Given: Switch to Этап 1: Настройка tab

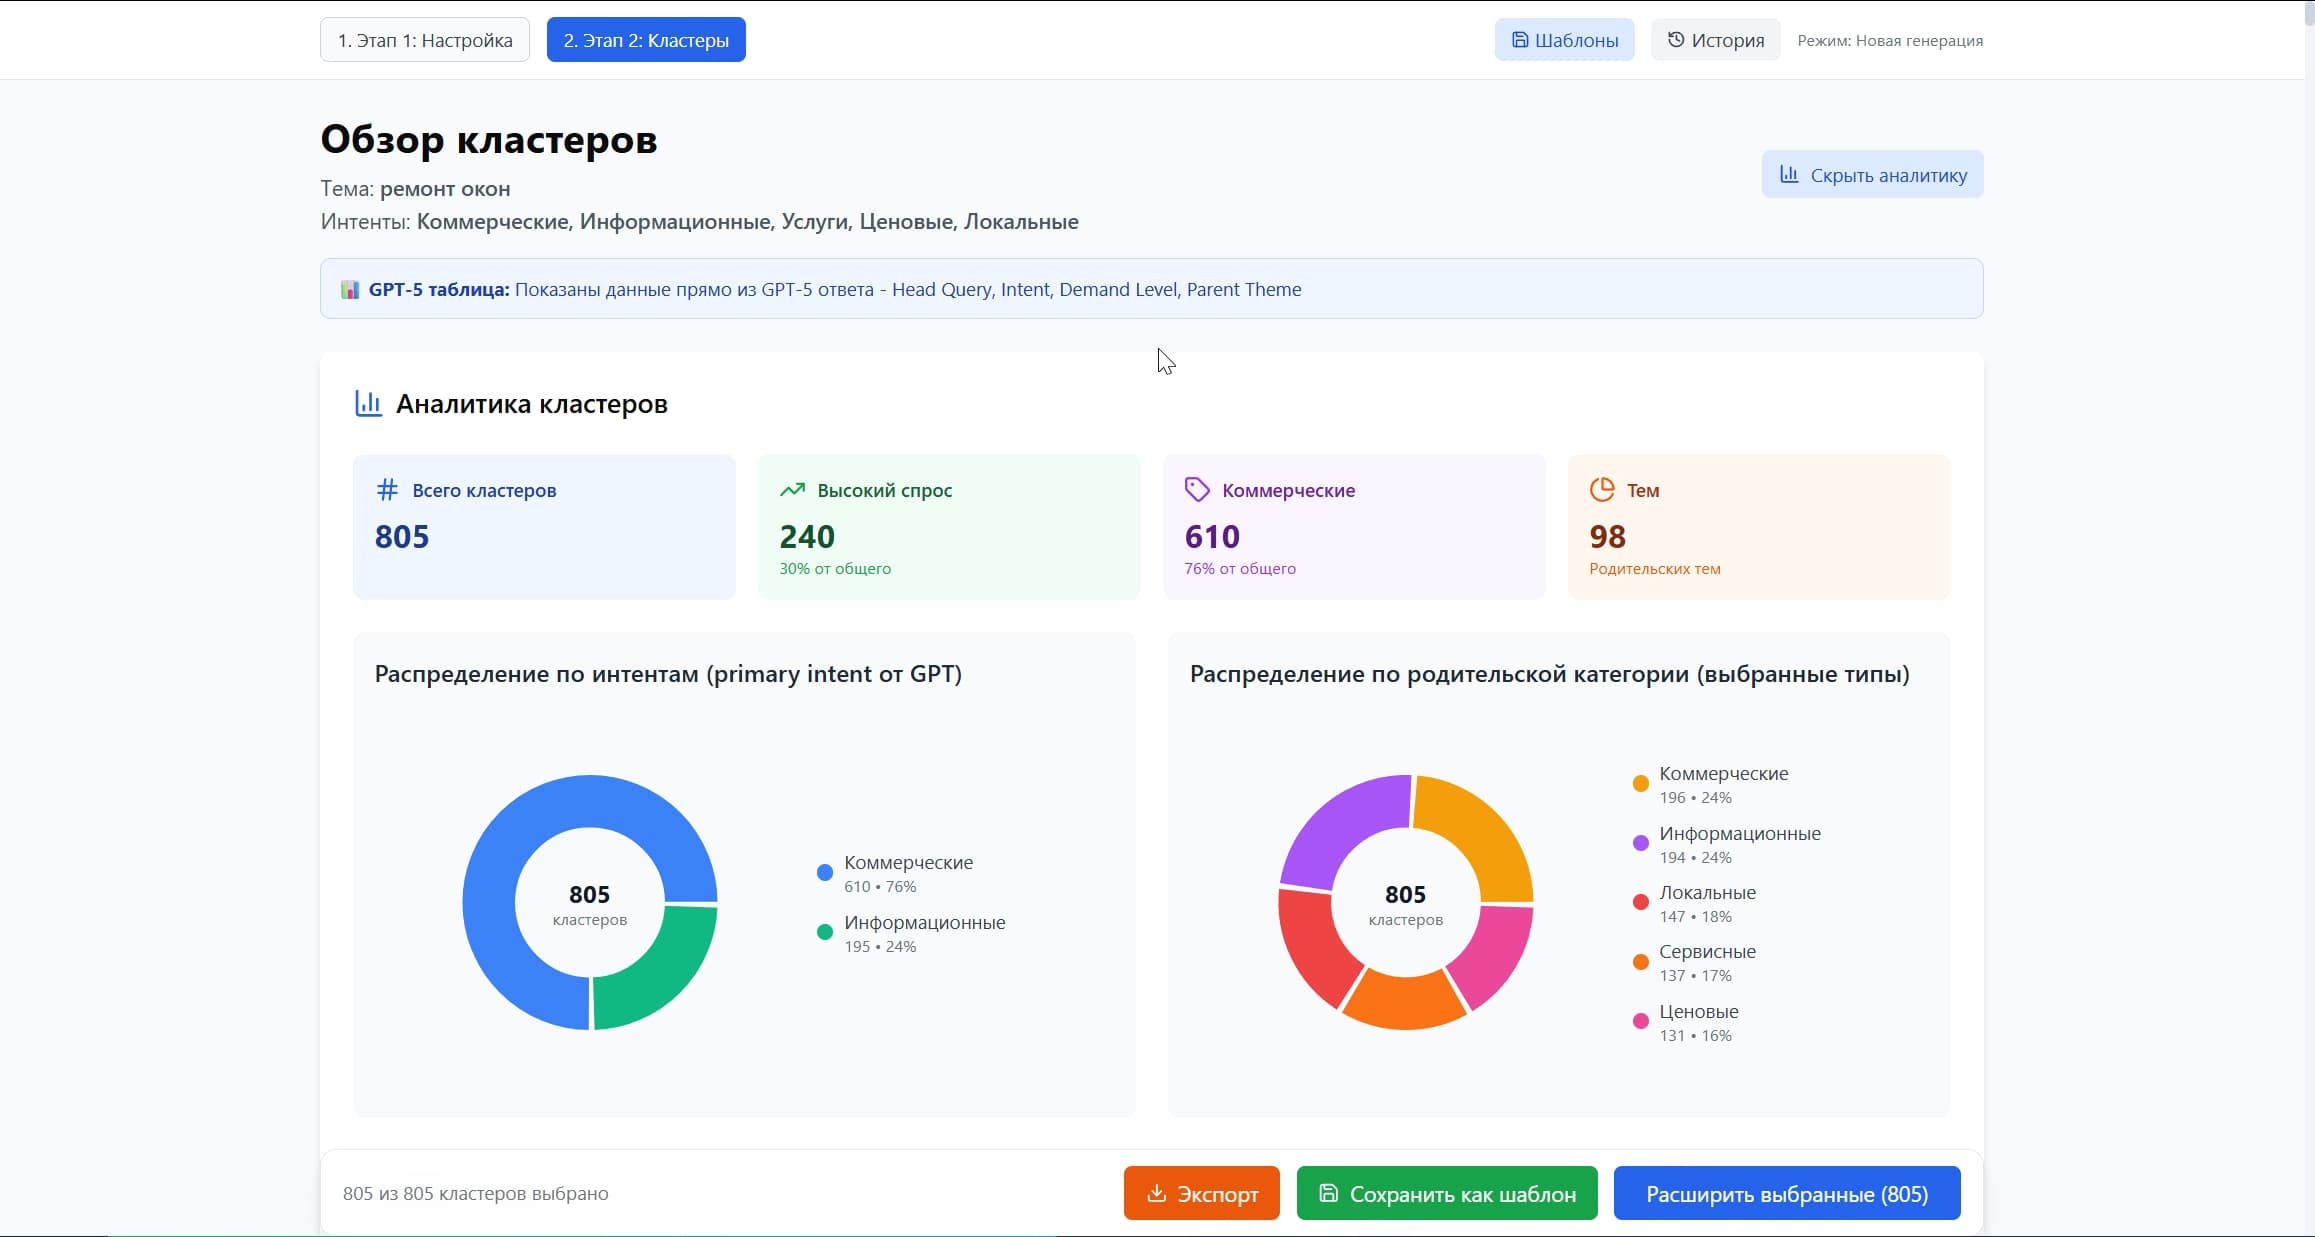Looking at the screenshot, I should (424, 39).
